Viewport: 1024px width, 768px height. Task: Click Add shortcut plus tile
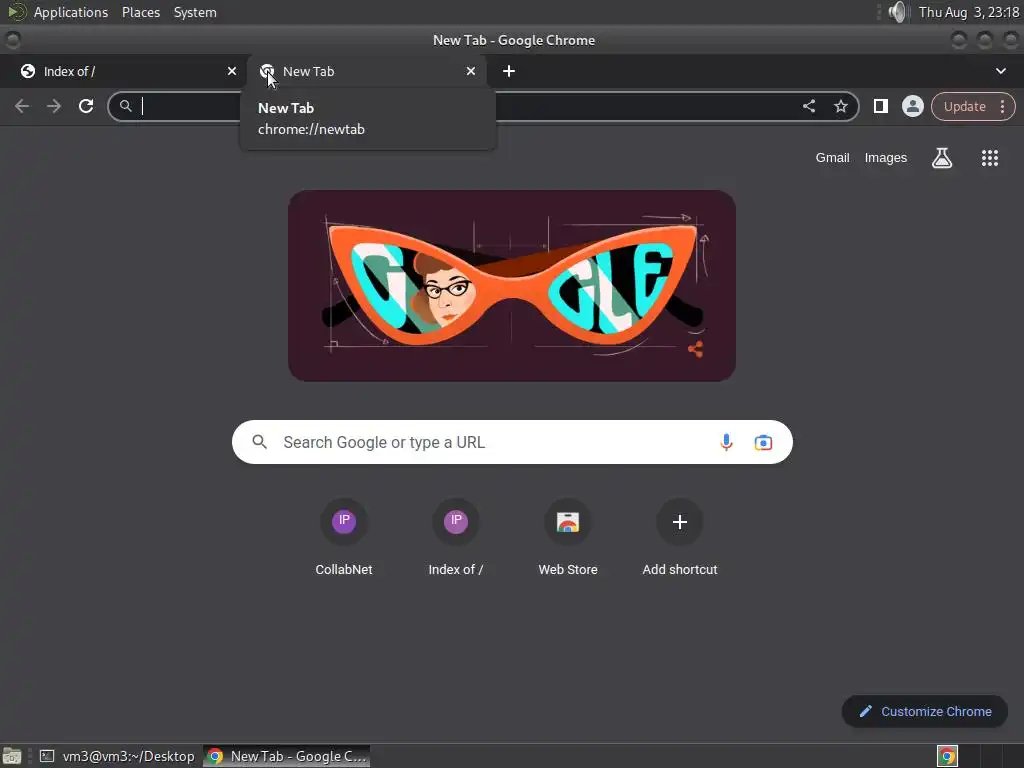(680, 538)
